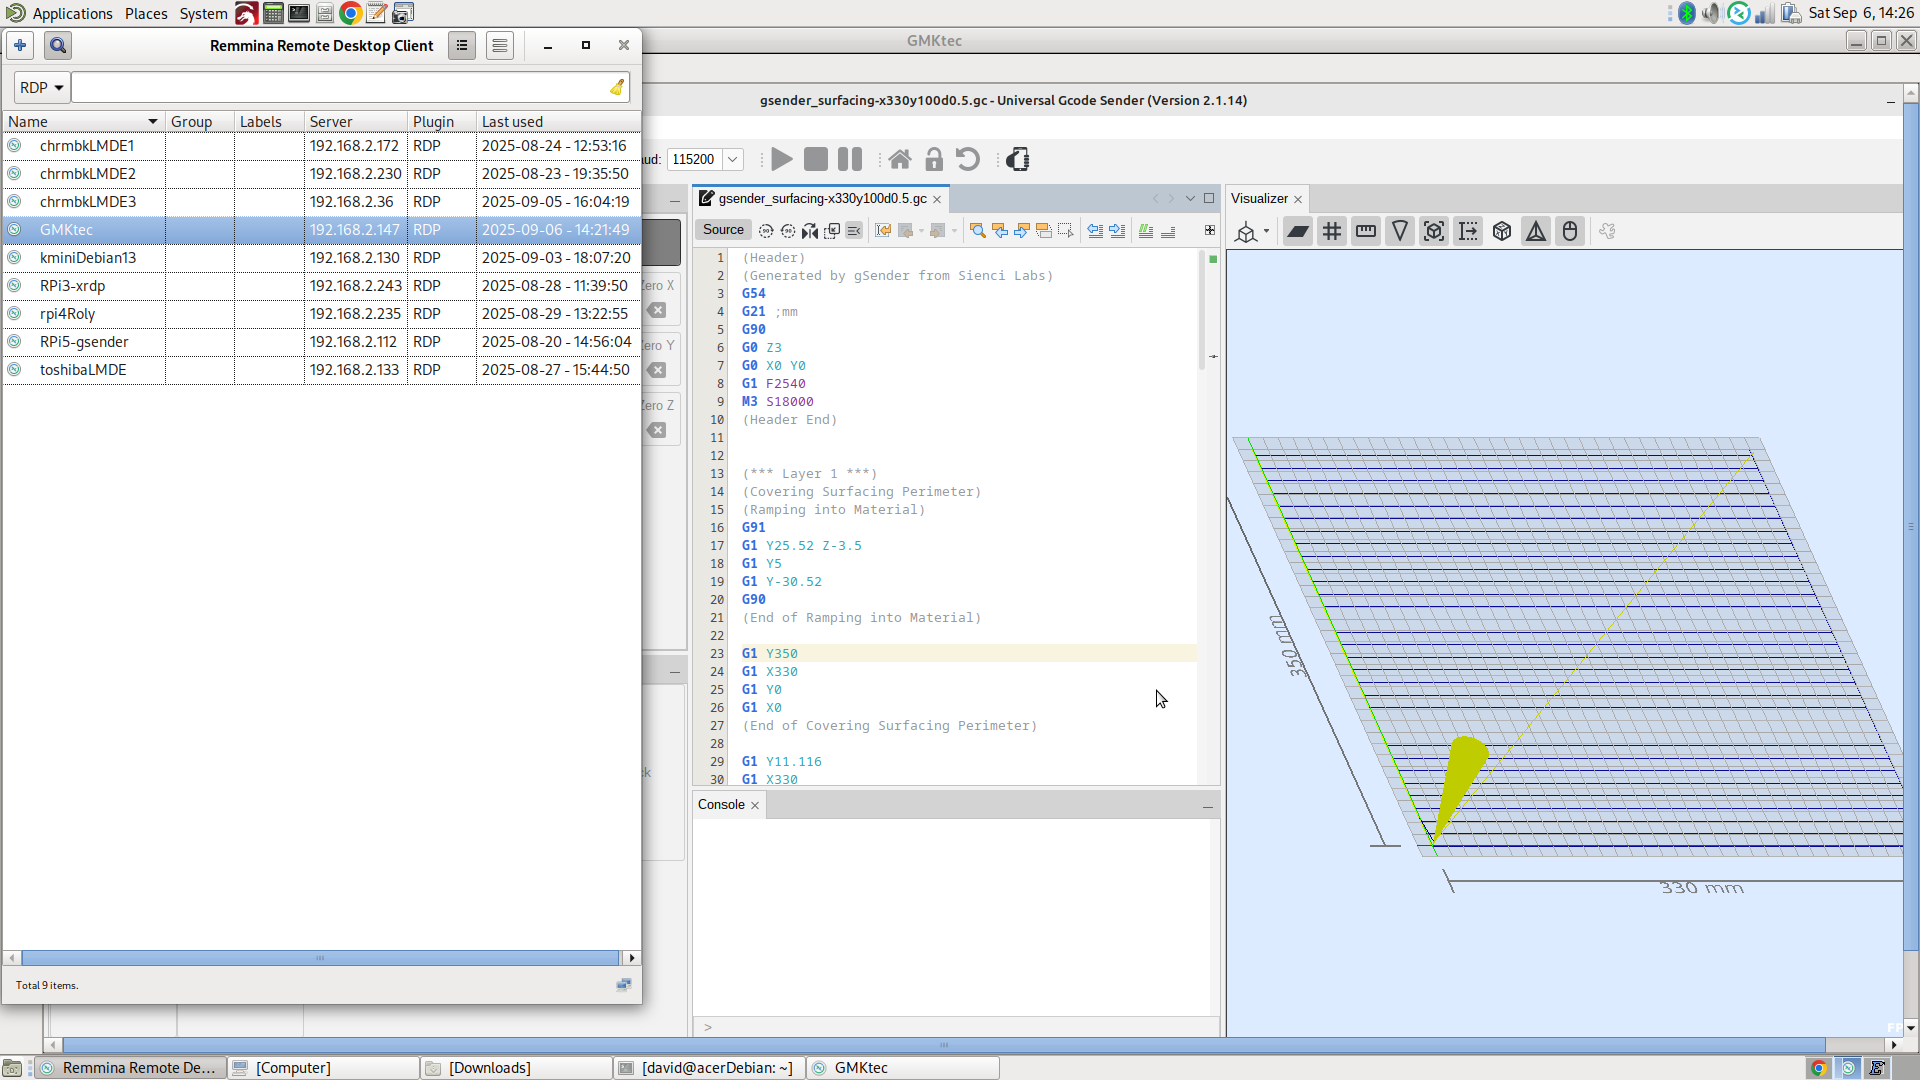Click new connection plus icon in Remmina
The width and height of the screenshot is (1920, 1080).
(20, 45)
